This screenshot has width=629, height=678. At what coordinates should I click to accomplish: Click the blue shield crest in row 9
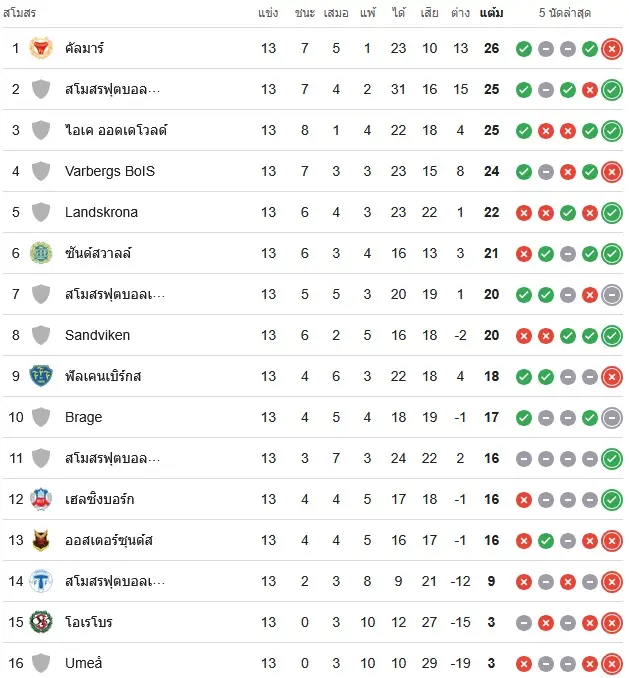(x=41, y=376)
